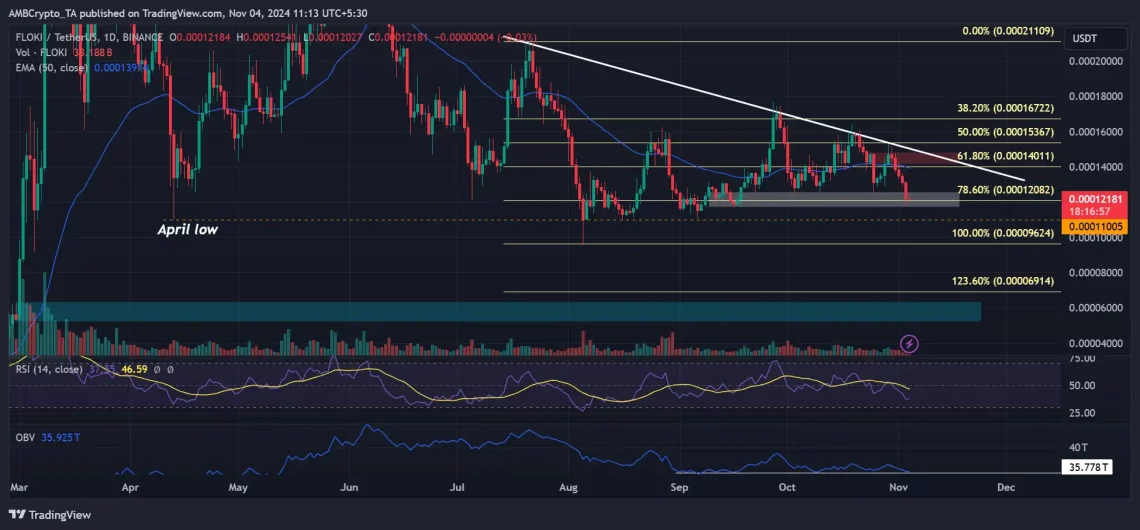
Task: Click the purple lightning bolt icon
Action: tap(909, 344)
